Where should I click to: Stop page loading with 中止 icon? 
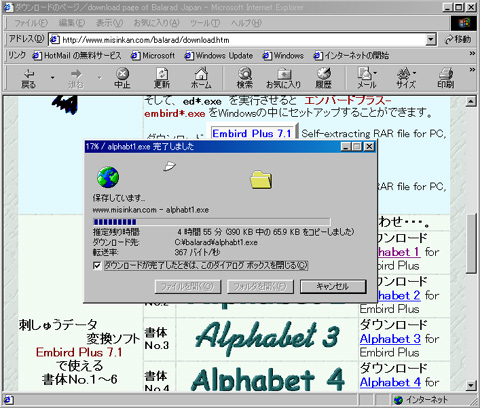[122, 78]
